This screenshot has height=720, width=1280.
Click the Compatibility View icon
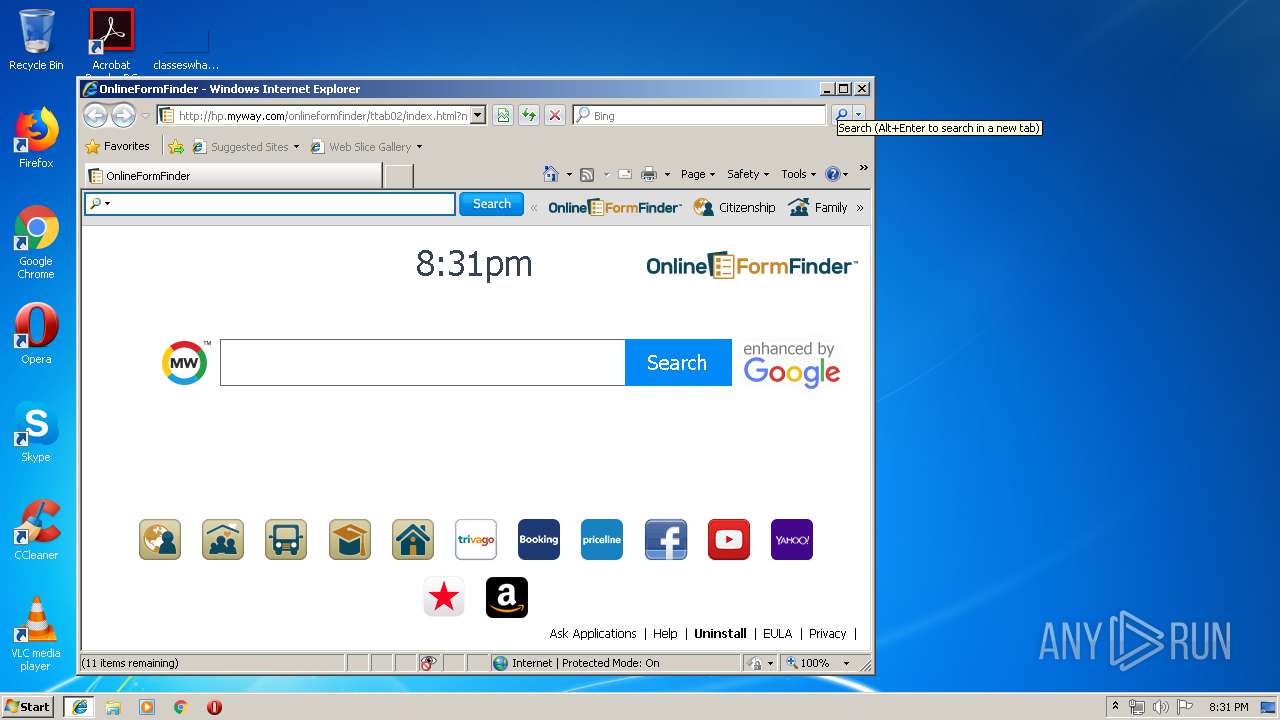503,116
